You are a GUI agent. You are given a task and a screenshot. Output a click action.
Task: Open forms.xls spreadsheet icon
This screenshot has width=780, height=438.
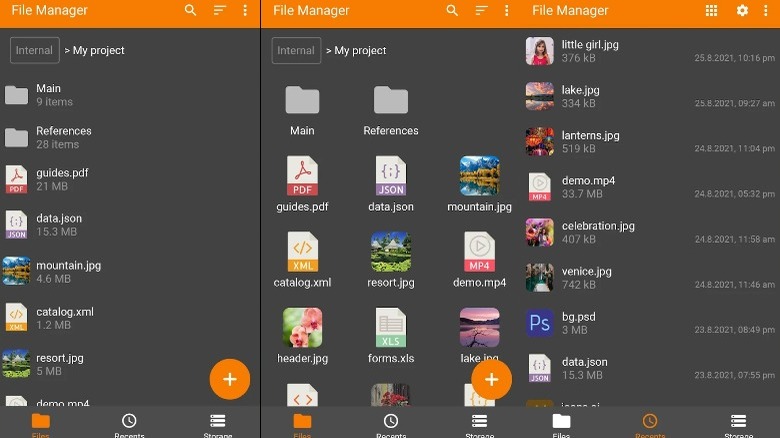390,328
